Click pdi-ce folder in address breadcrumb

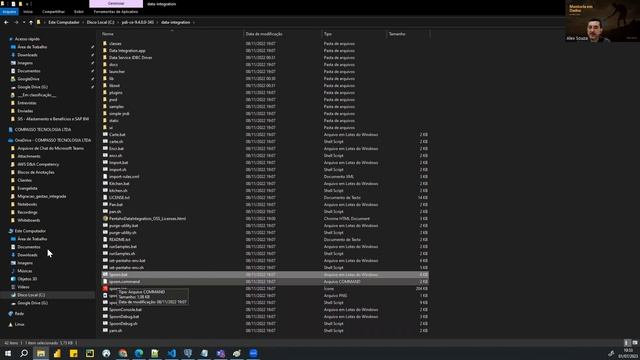click(138, 22)
